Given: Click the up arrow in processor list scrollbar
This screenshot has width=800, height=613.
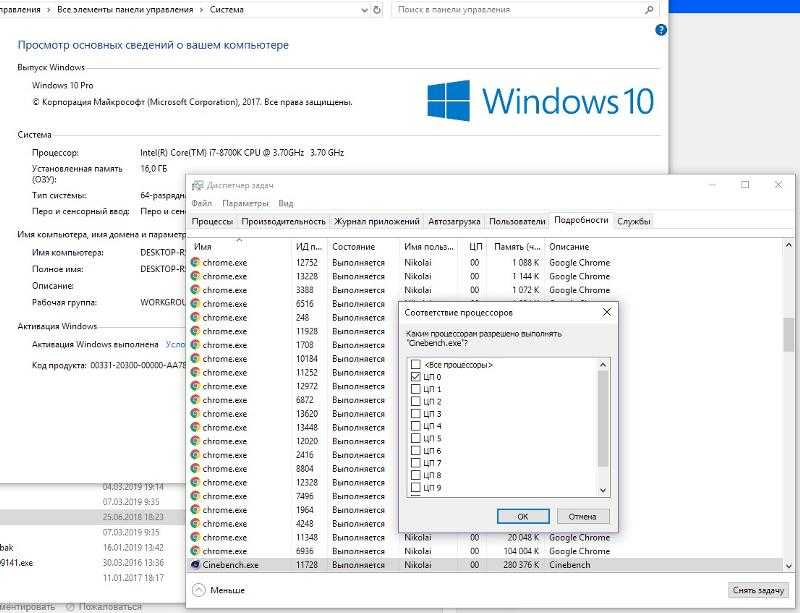Looking at the screenshot, I should tap(603, 364).
